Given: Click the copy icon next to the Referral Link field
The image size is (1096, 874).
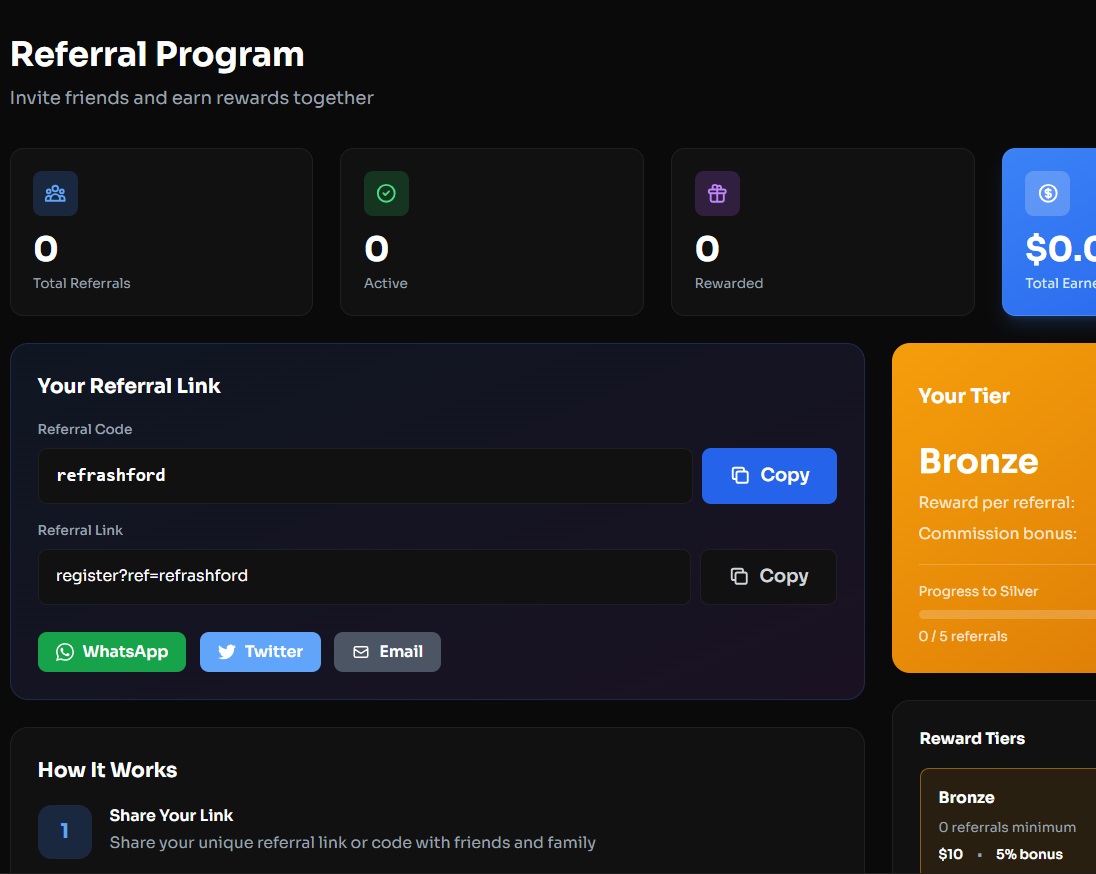Looking at the screenshot, I should pos(740,576).
